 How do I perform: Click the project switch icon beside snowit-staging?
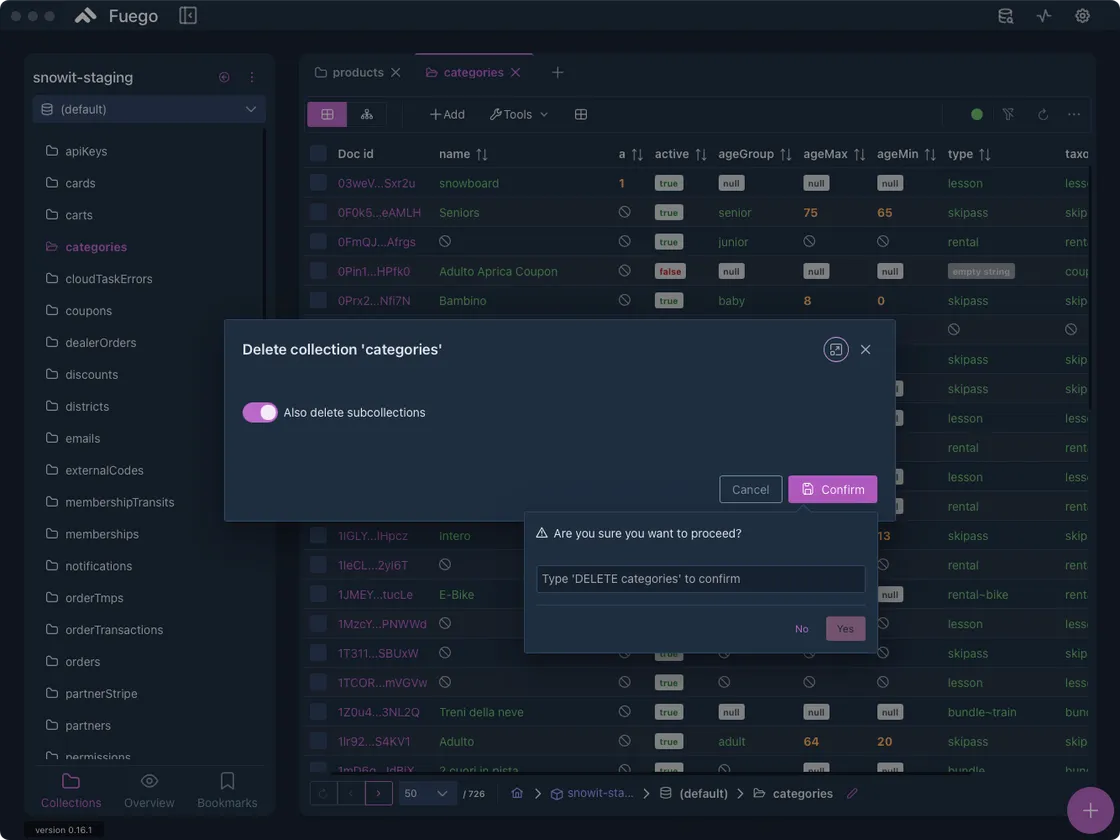point(224,77)
